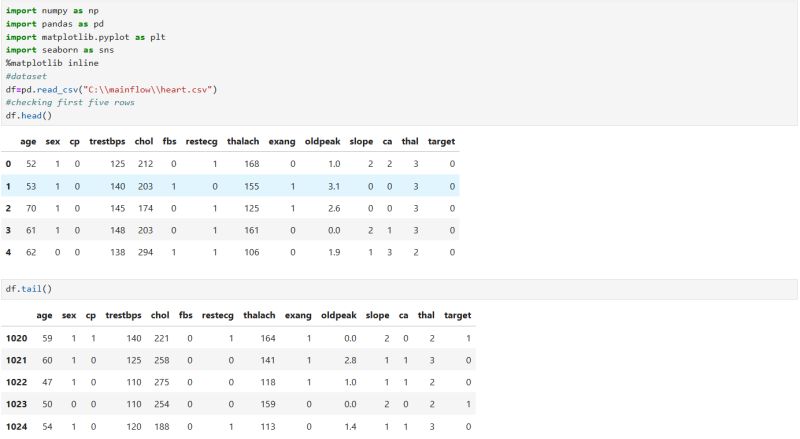The width and height of the screenshot is (800, 439).
Task: Click the df.tail() code cell
Action: 399,289
